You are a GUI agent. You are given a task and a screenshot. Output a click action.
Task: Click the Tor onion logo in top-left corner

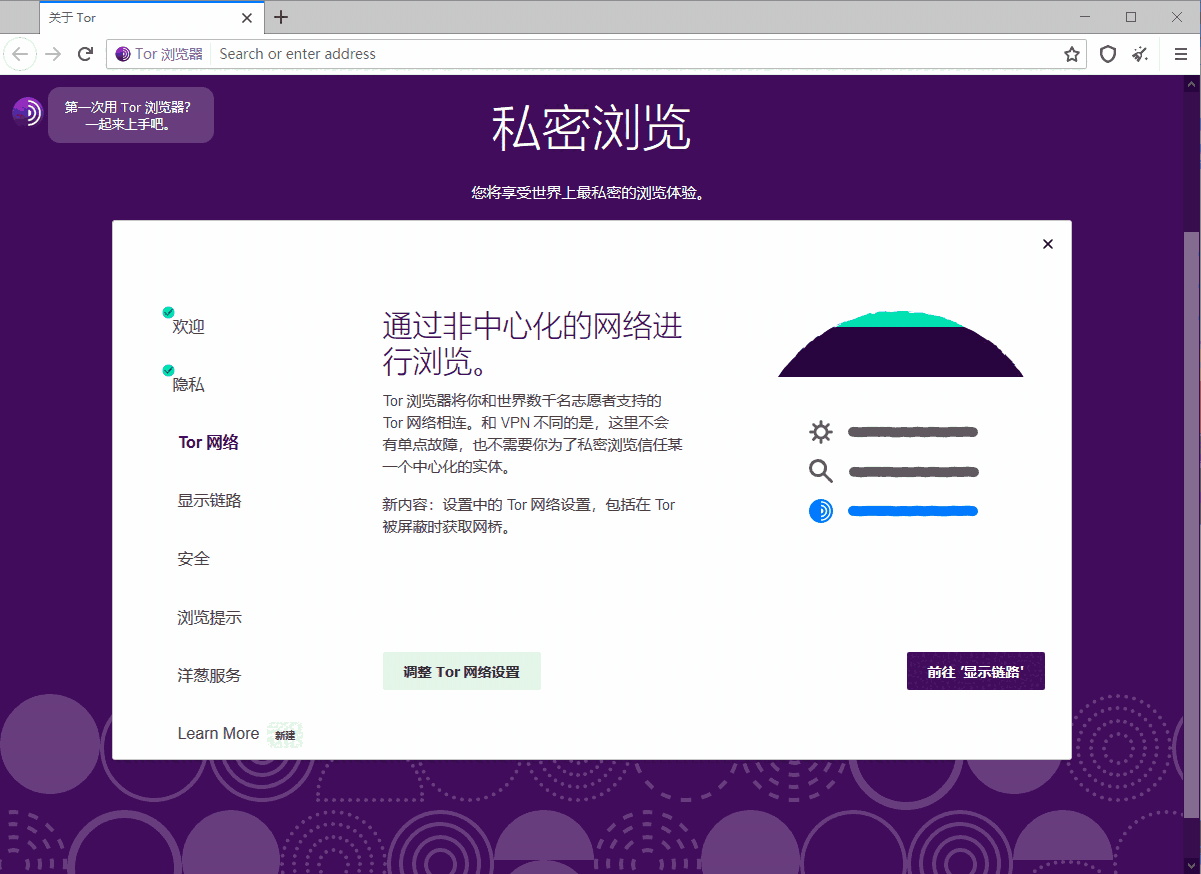coord(27,111)
